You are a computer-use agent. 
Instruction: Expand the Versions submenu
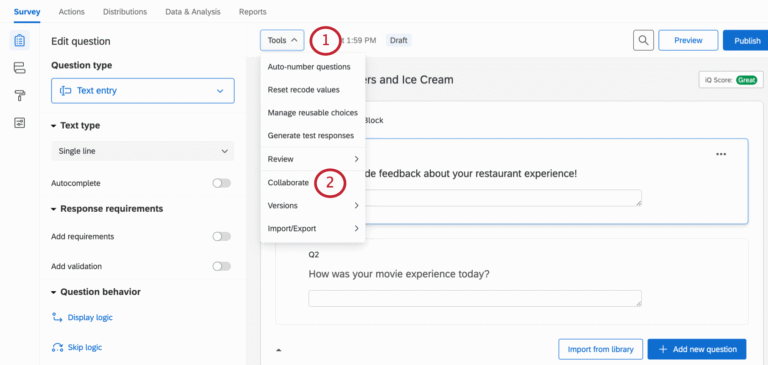313,205
